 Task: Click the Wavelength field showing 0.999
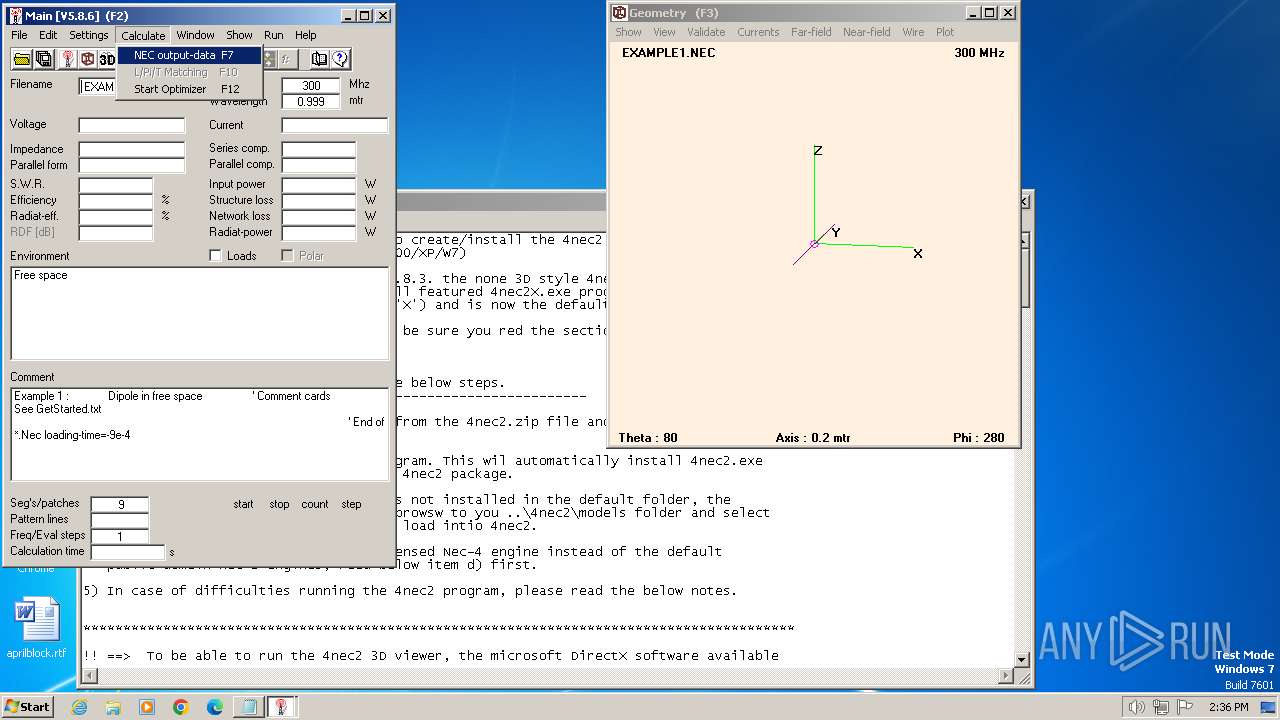(311, 101)
